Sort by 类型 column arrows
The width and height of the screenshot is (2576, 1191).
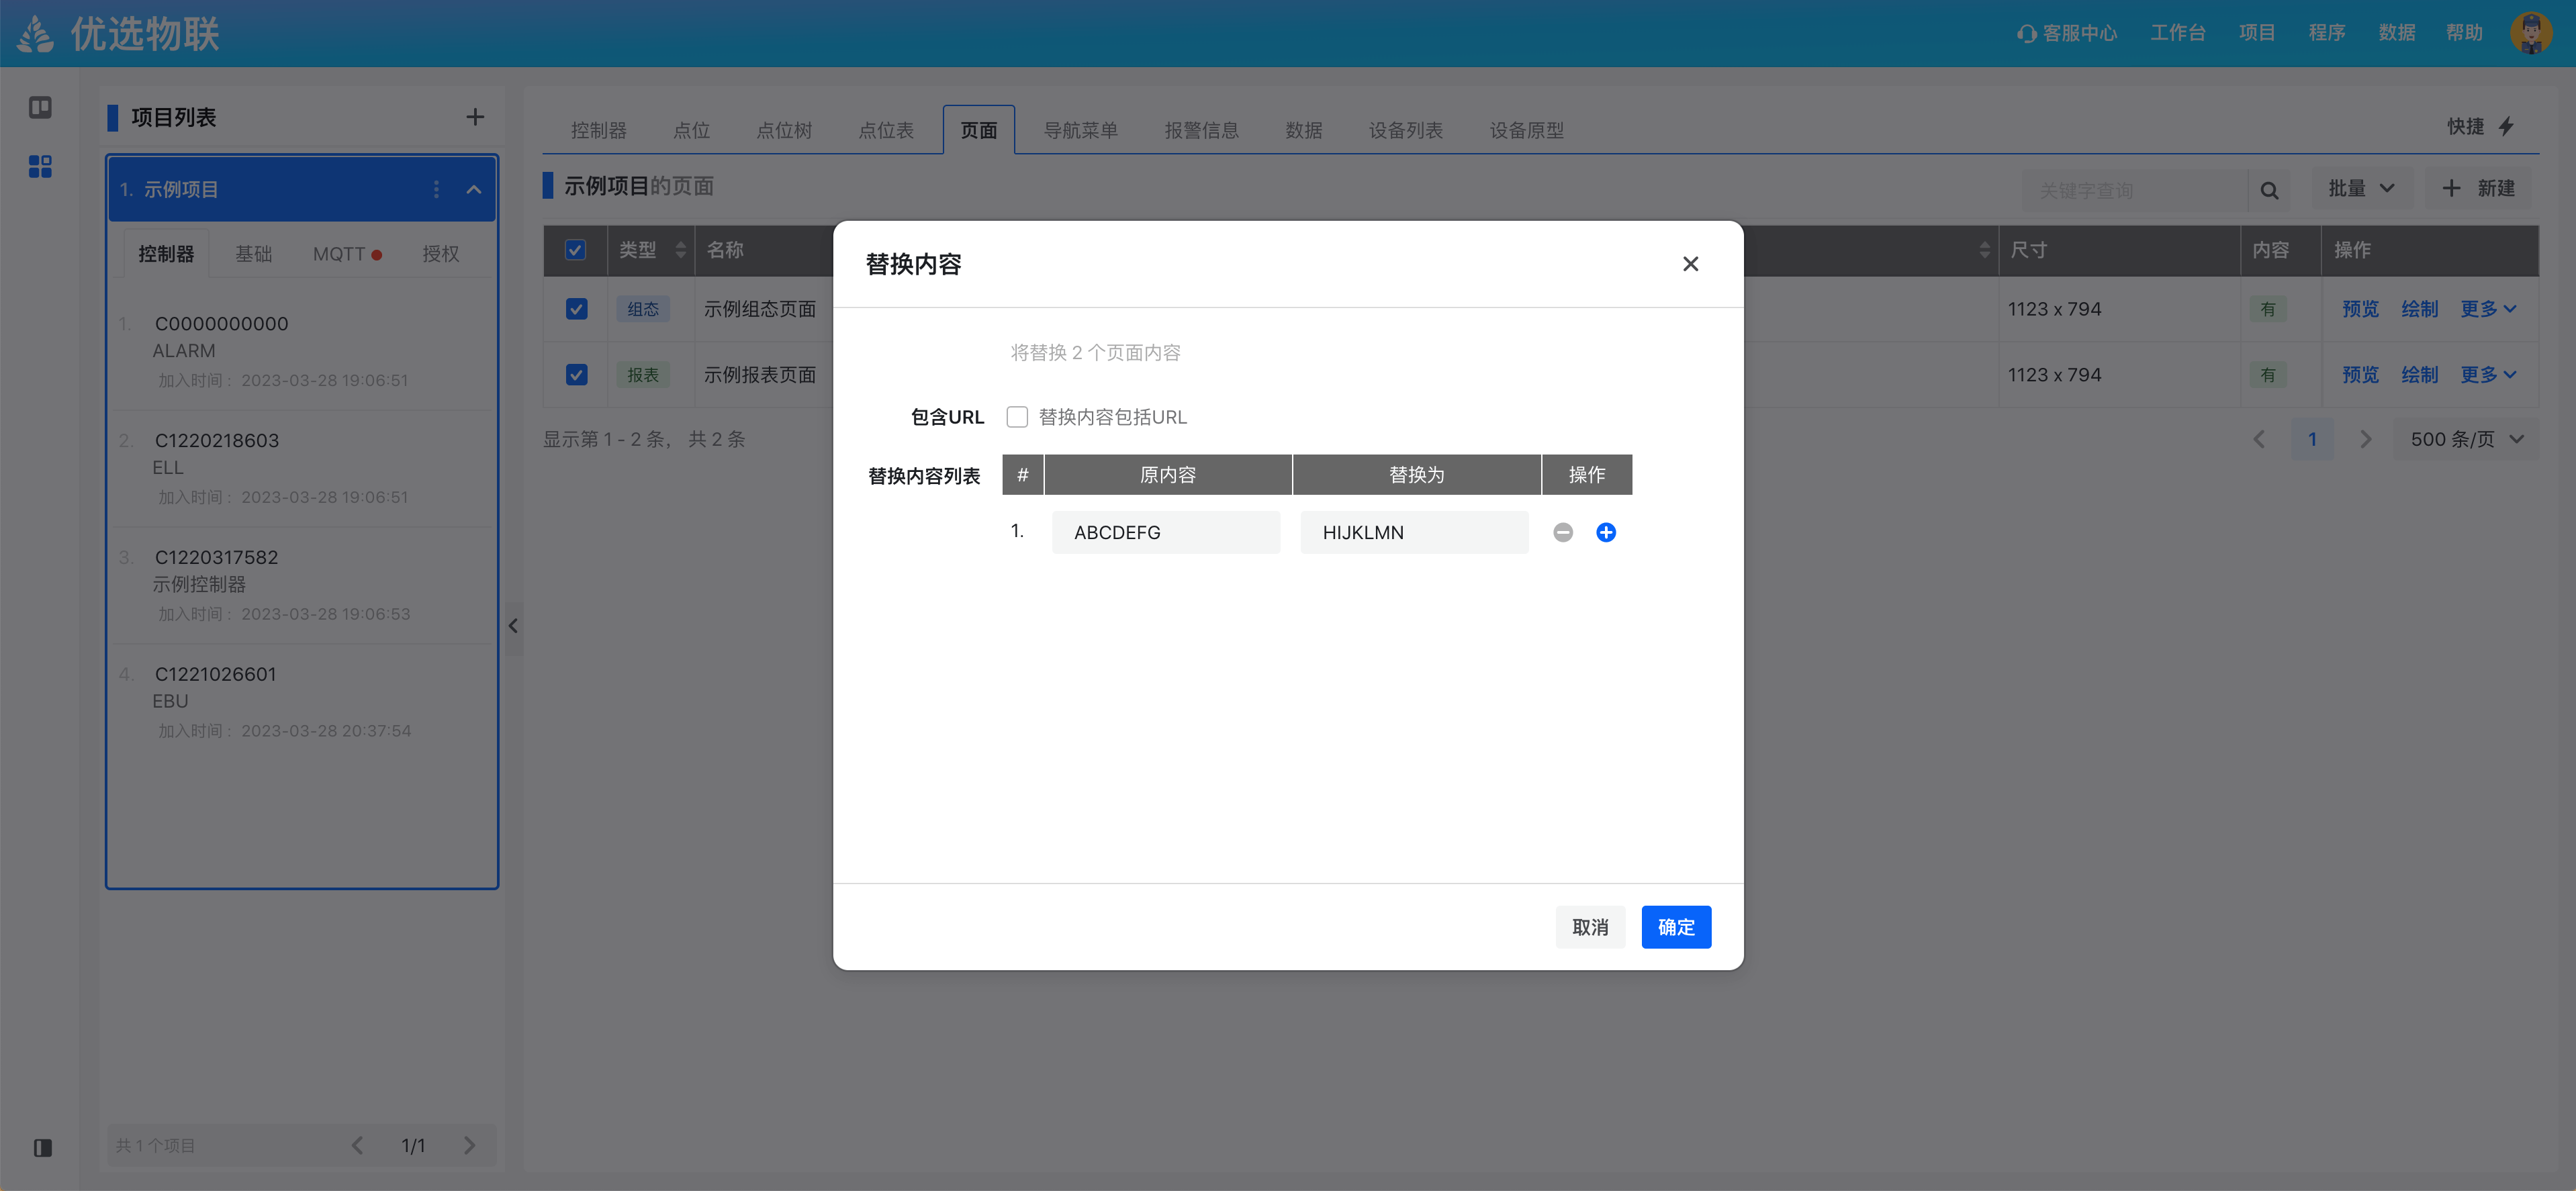pyautogui.click(x=681, y=250)
